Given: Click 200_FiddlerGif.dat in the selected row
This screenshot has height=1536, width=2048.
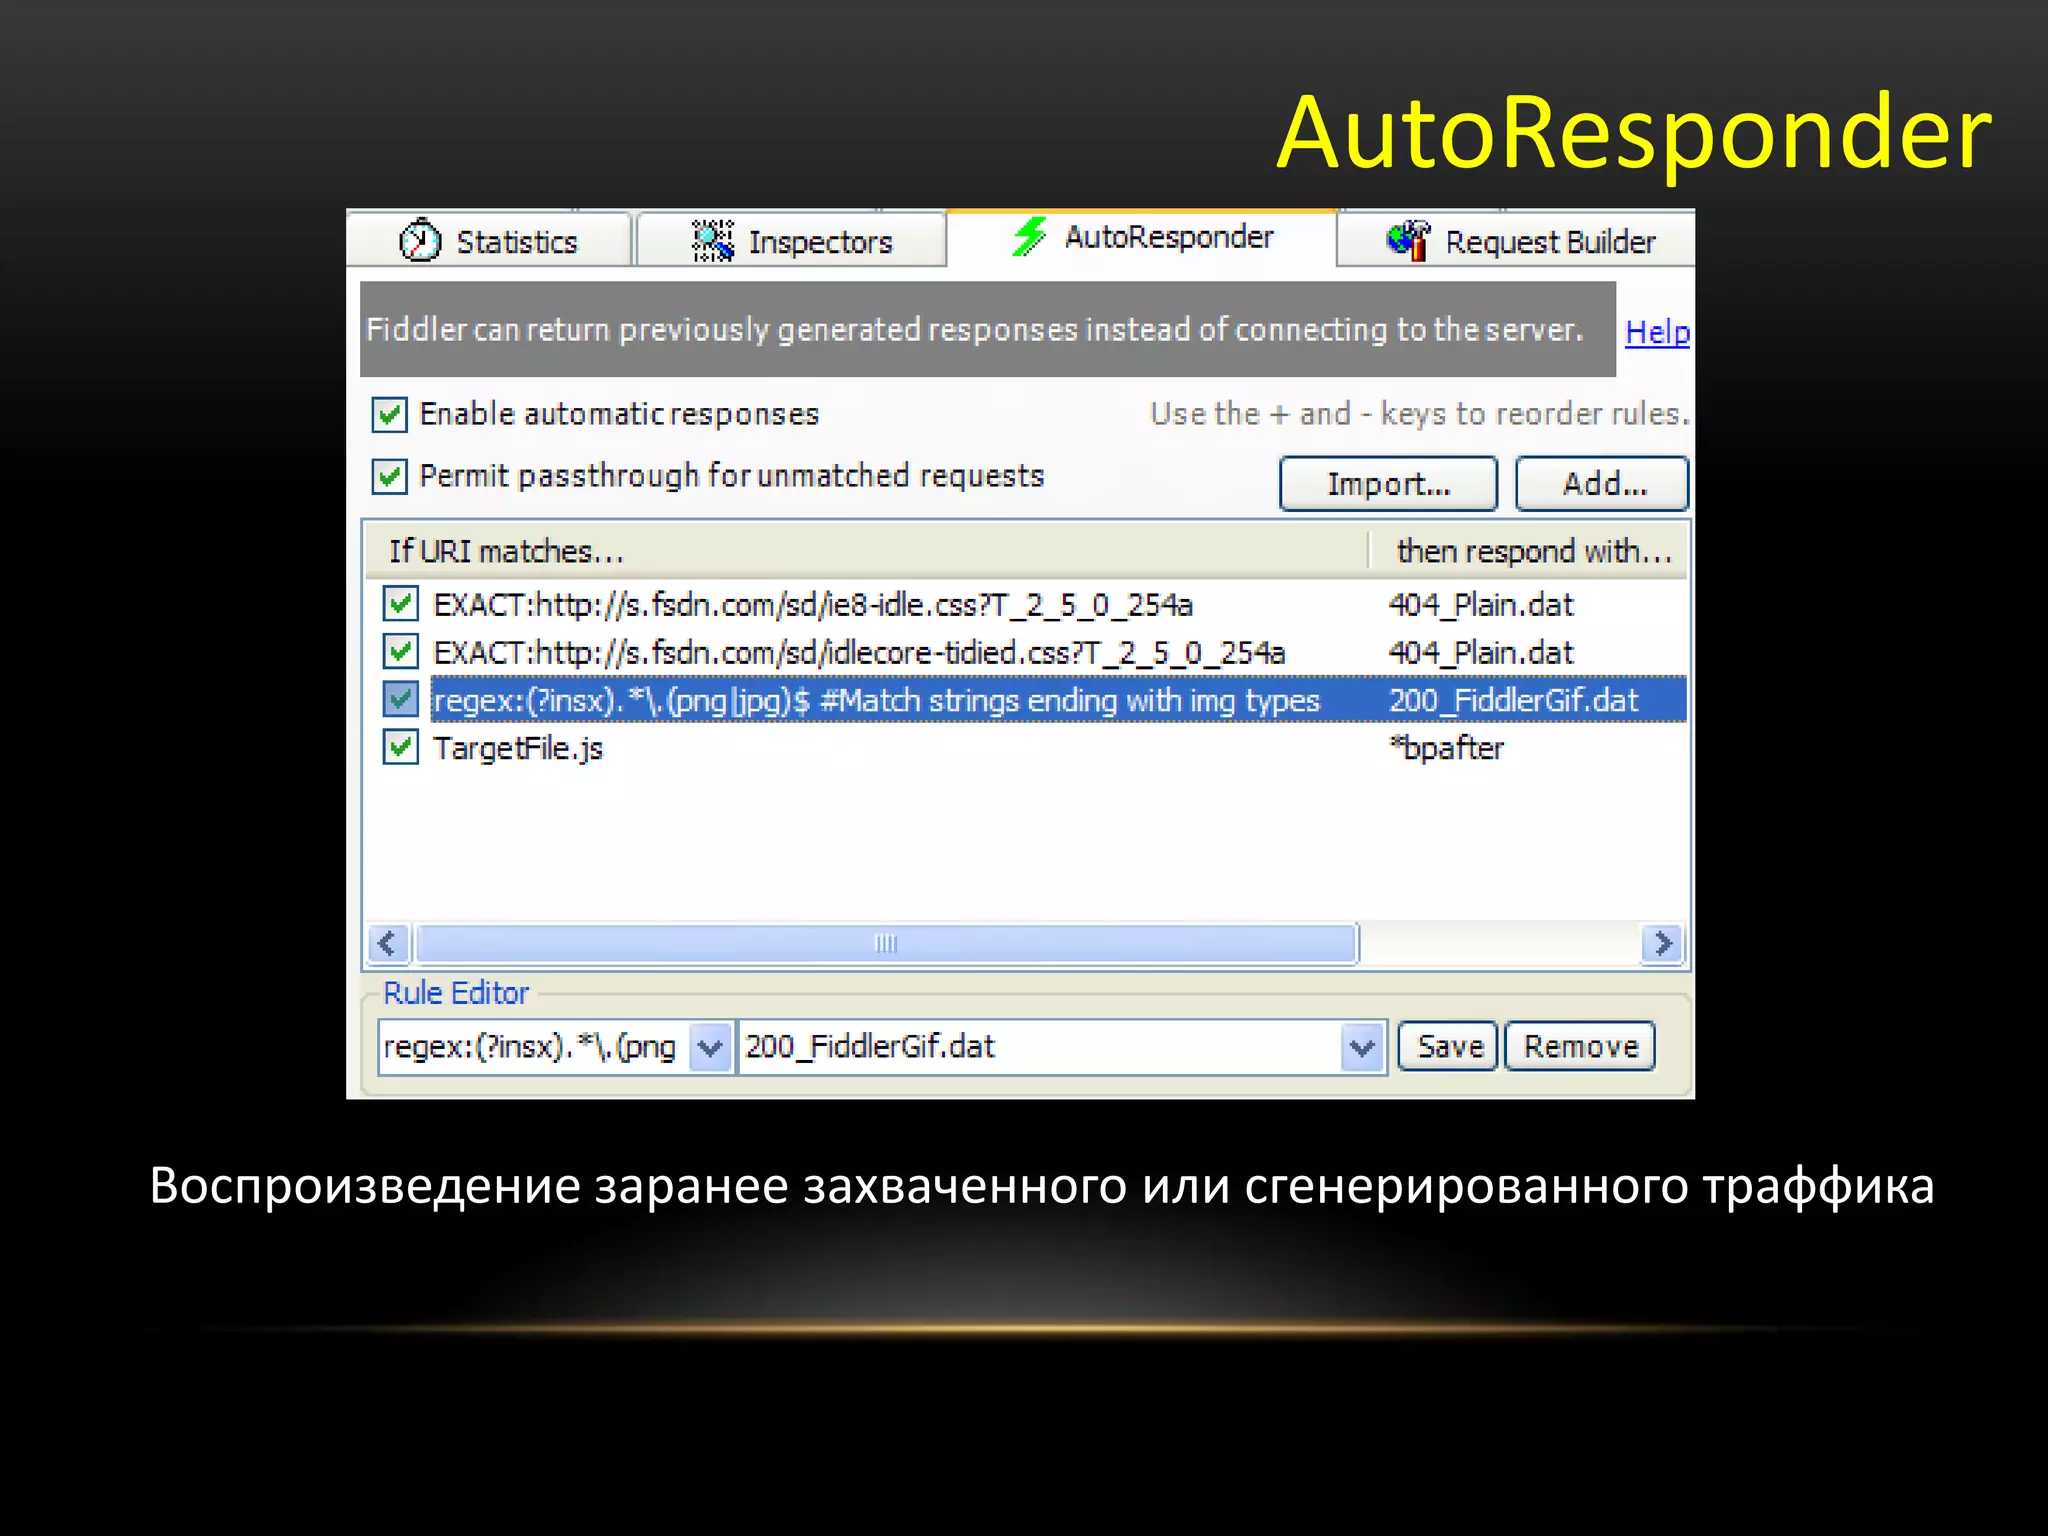Looking at the screenshot, I should tap(1514, 700).
